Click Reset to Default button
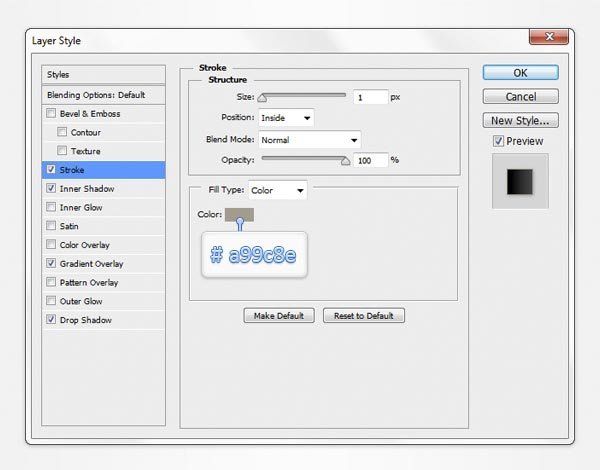The width and height of the screenshot is (600, 470). pyautogui.click(x=364, y=316)
